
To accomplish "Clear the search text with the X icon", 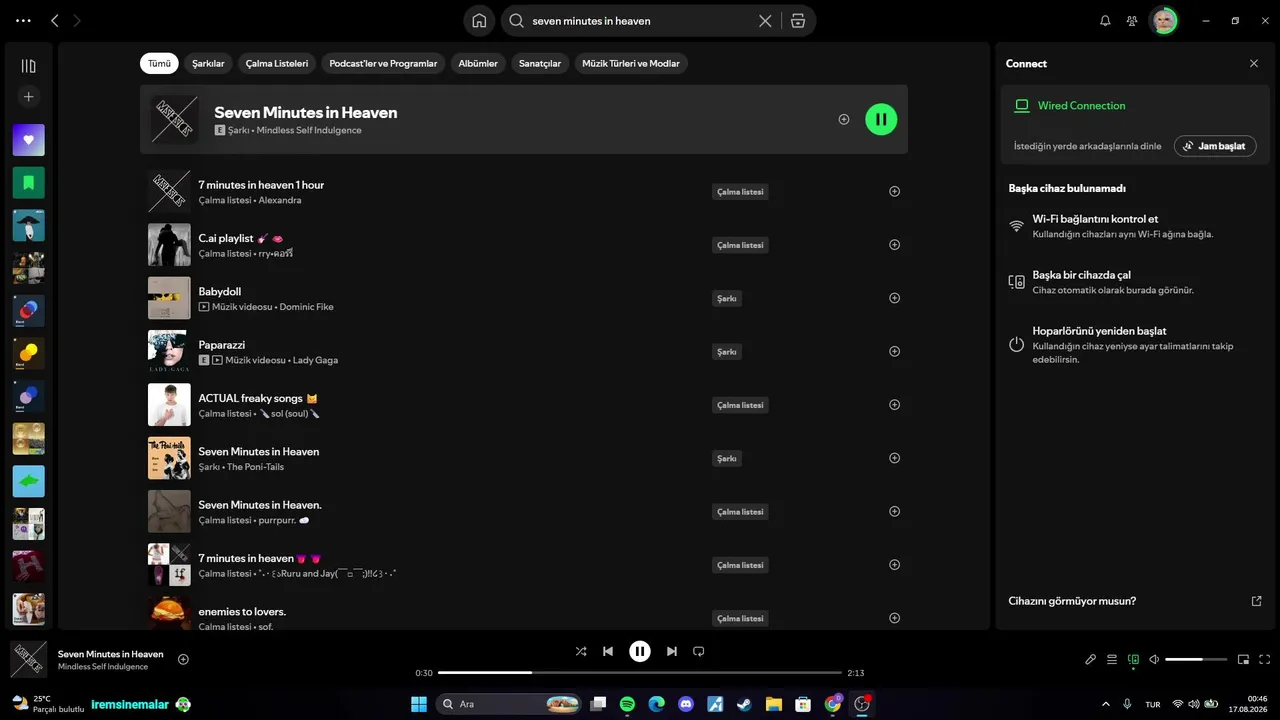I will pyautogui.click(x=765, y=21).
